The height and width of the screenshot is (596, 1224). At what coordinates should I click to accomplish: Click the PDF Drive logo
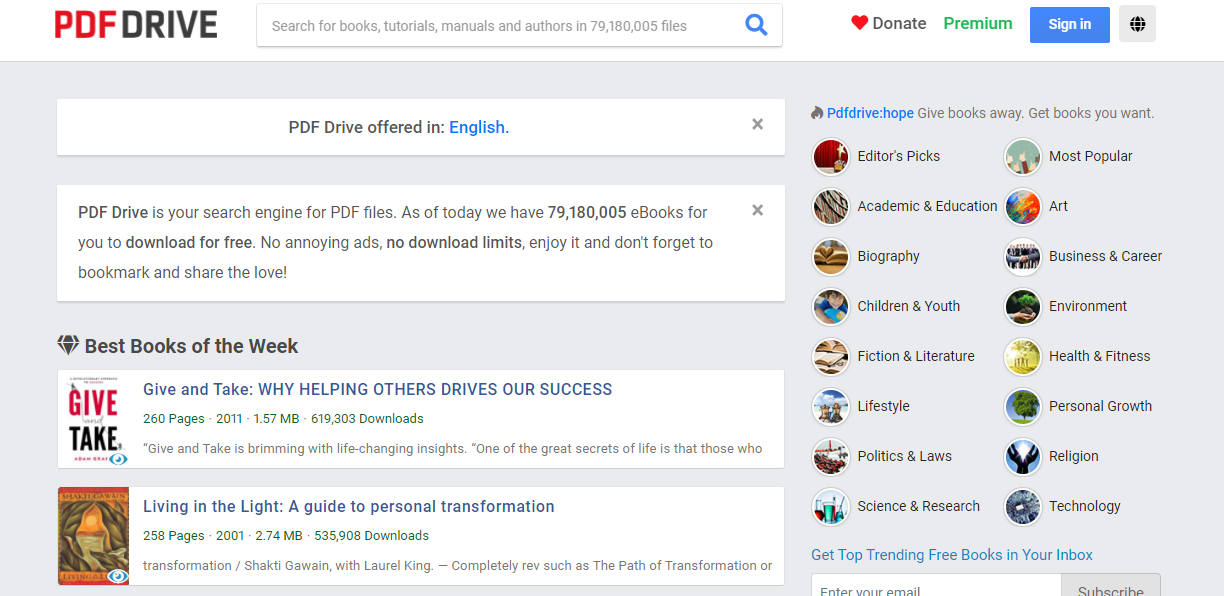(136, 24)
